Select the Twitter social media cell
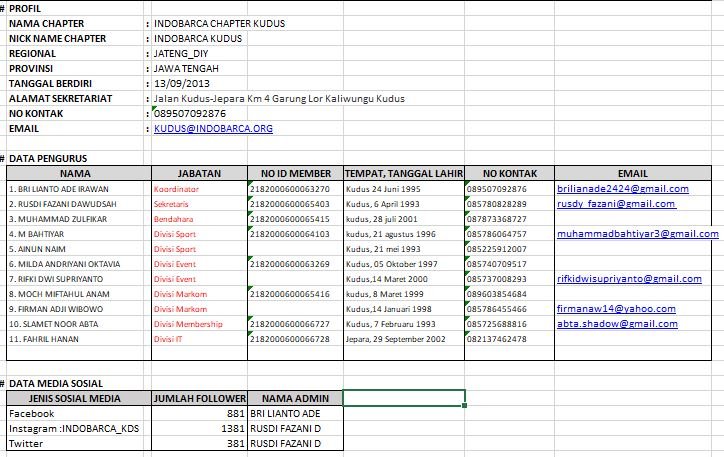This screenshot has height=457, width=724. pos(79,443)
